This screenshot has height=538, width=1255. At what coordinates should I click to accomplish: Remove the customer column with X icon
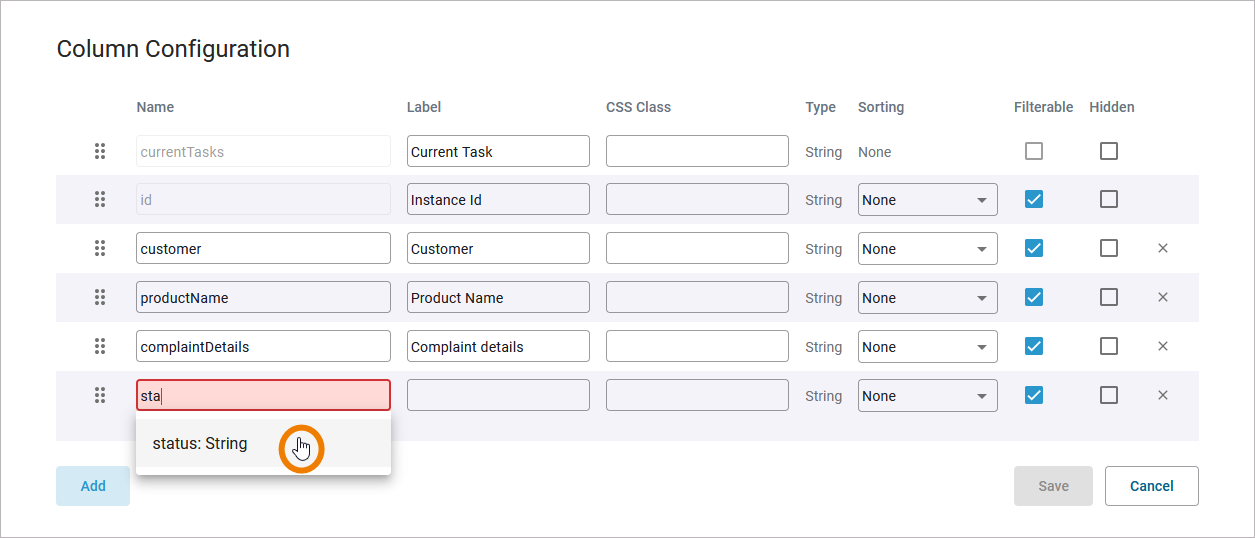pyautogui.click(x=1163, y=248)
